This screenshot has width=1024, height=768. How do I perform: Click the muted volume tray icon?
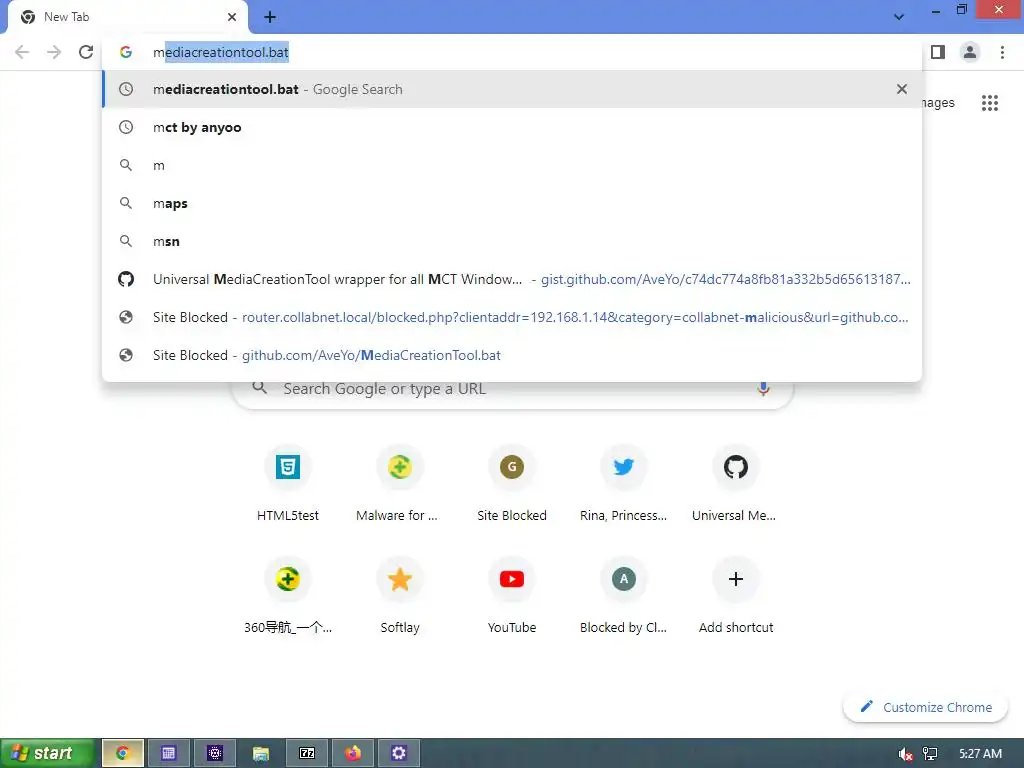(904, 754)
